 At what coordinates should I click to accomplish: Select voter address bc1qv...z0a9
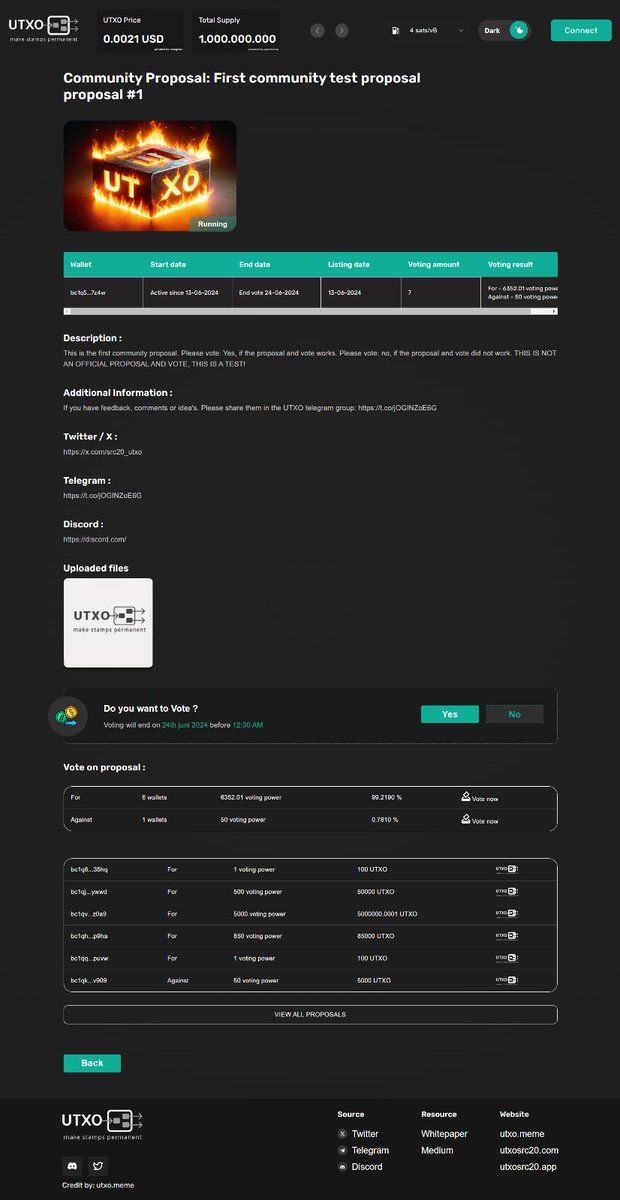pos(88,914)
